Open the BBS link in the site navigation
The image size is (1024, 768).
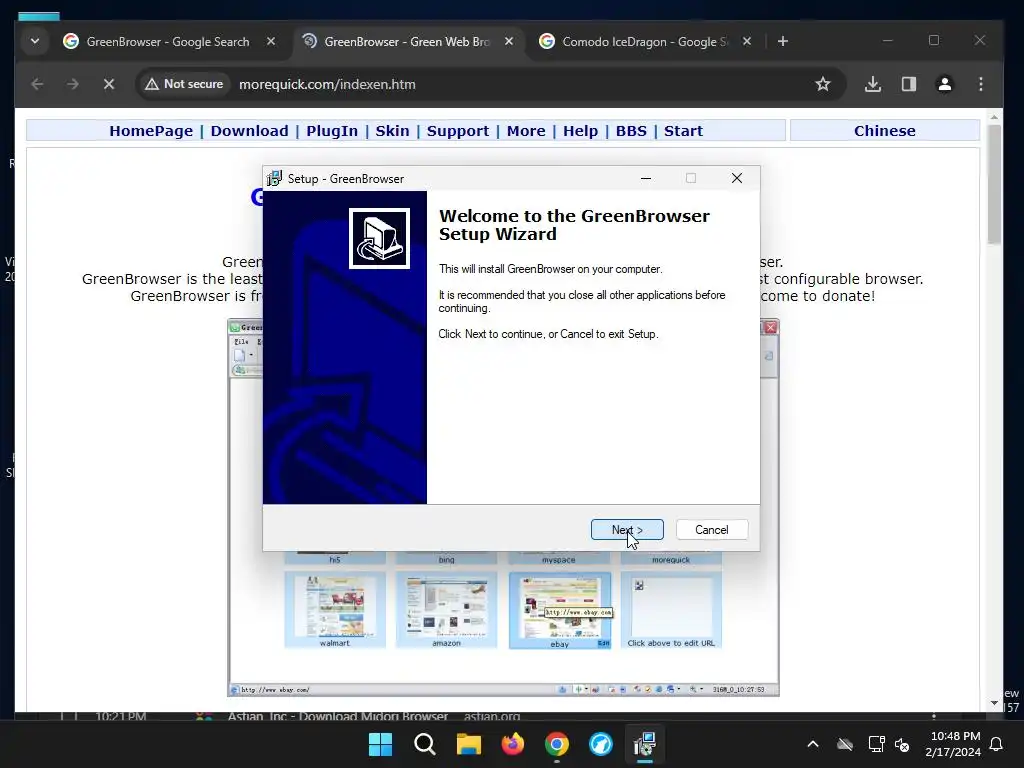coord(631,131)
